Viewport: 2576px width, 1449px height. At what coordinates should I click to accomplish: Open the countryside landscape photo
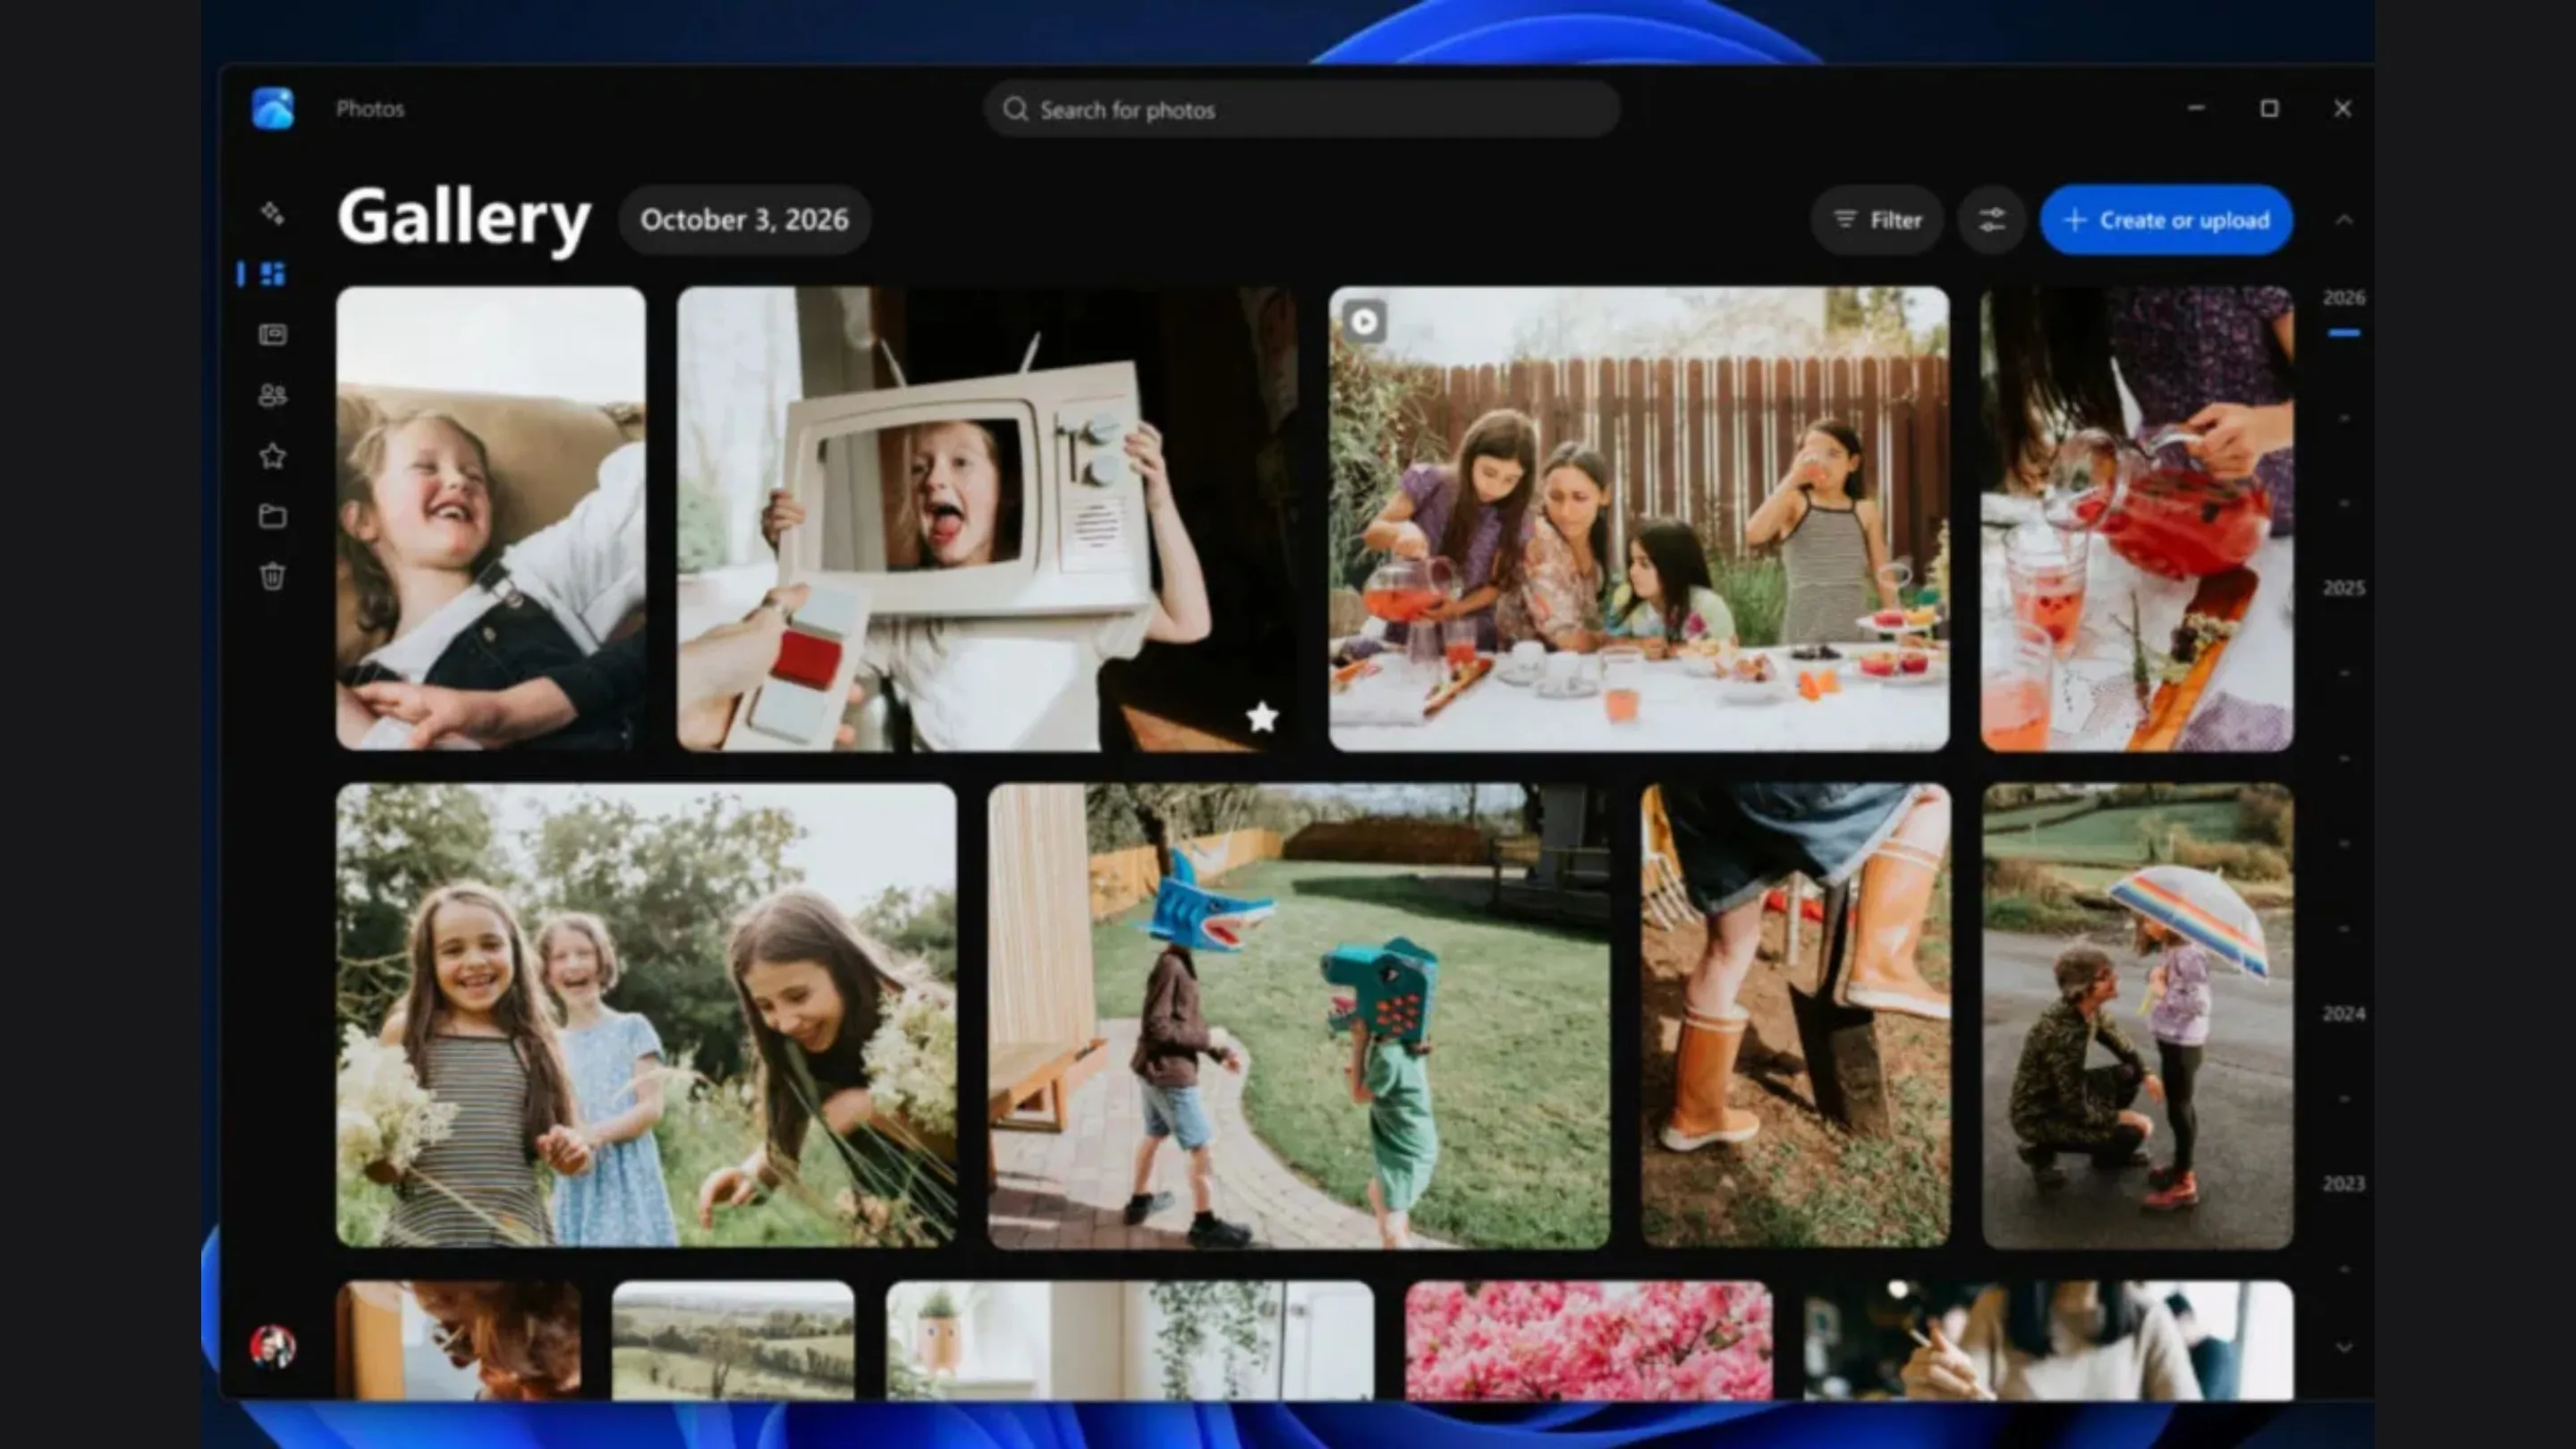pos(733,1340)
